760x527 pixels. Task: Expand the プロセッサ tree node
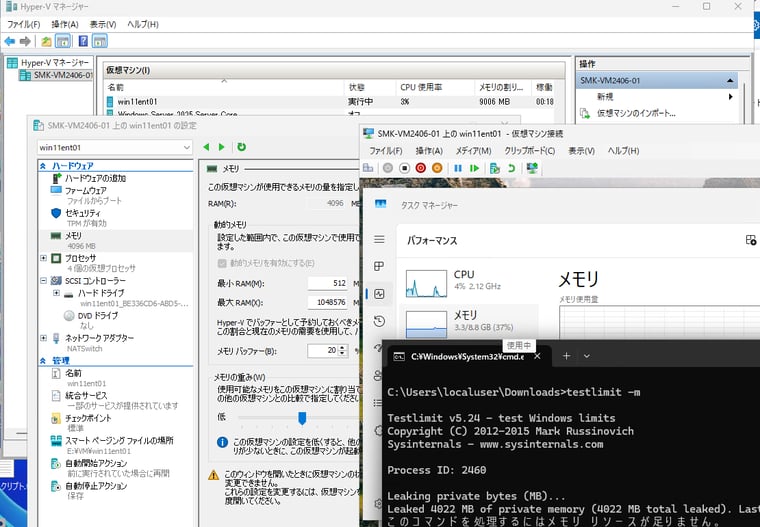[x=44, y=258]
